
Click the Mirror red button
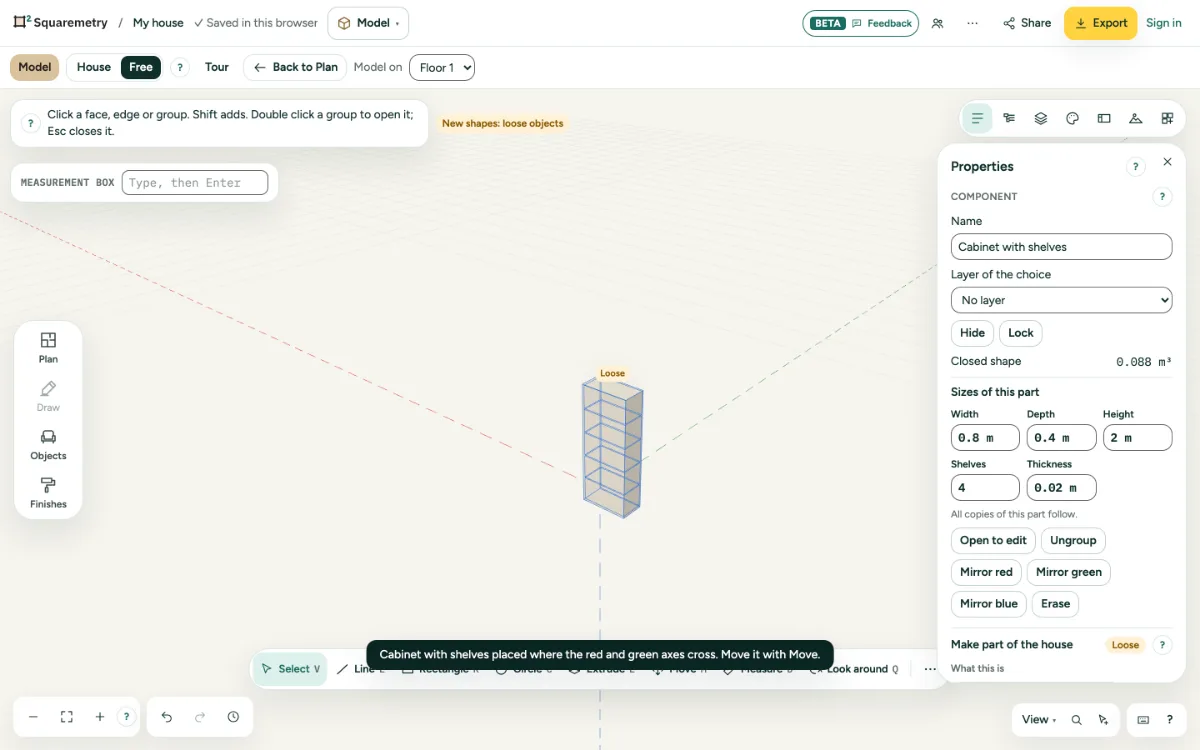coord(986,572)
